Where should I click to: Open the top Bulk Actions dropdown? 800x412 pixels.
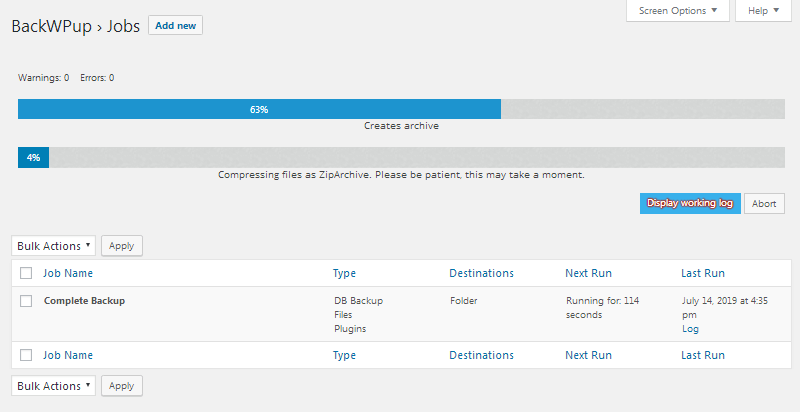coord(54,246)
